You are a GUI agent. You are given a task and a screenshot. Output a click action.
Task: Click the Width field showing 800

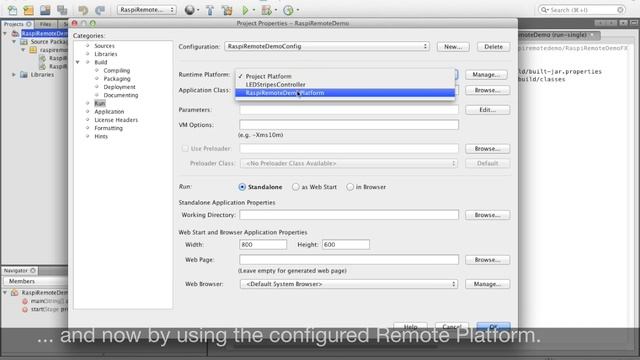[x=263, y=244]
